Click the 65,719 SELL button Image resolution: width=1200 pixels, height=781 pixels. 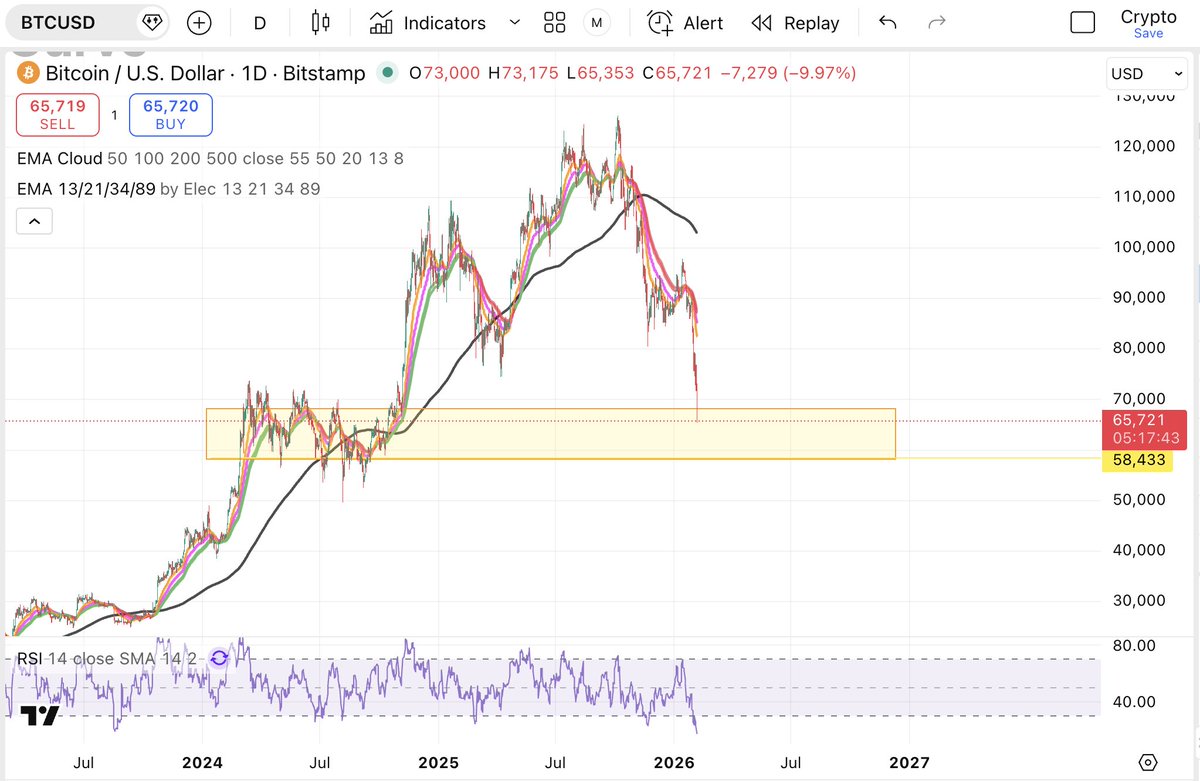(x=57, y=115)
